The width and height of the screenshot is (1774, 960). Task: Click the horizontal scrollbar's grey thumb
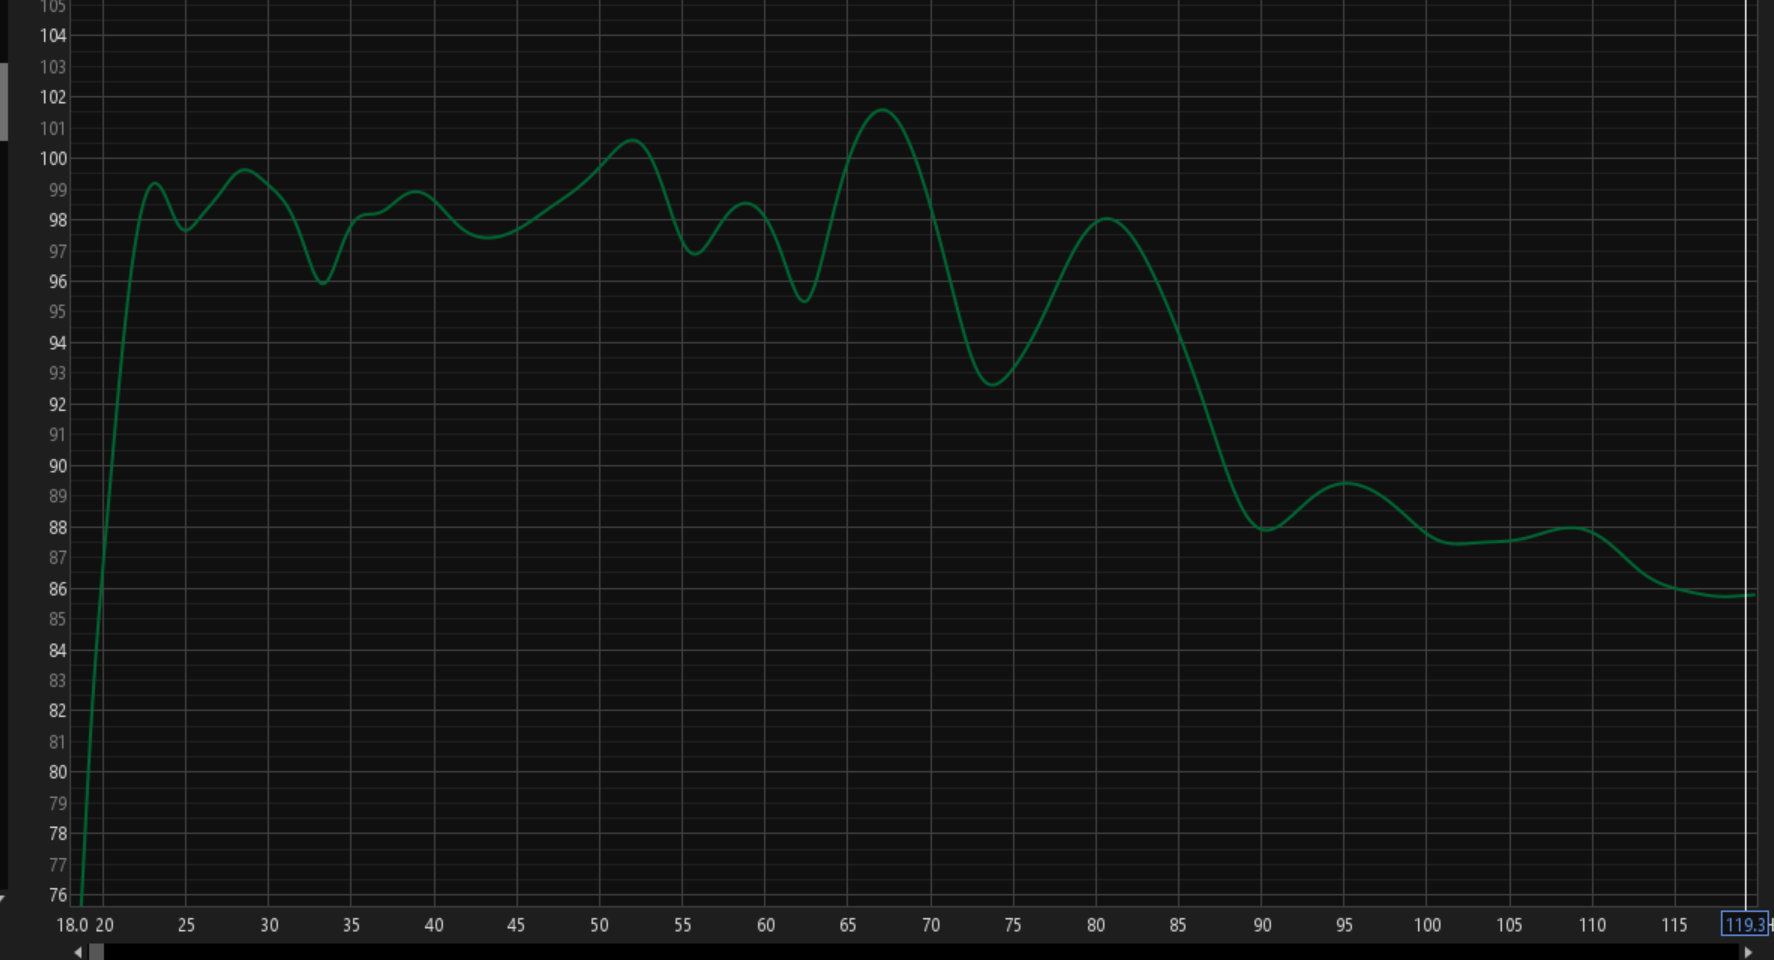coord(96,952)
